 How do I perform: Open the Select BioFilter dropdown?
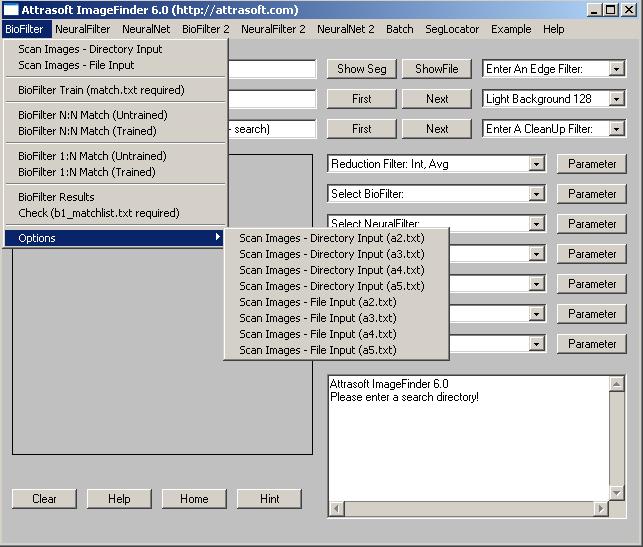tap(537, 194)
